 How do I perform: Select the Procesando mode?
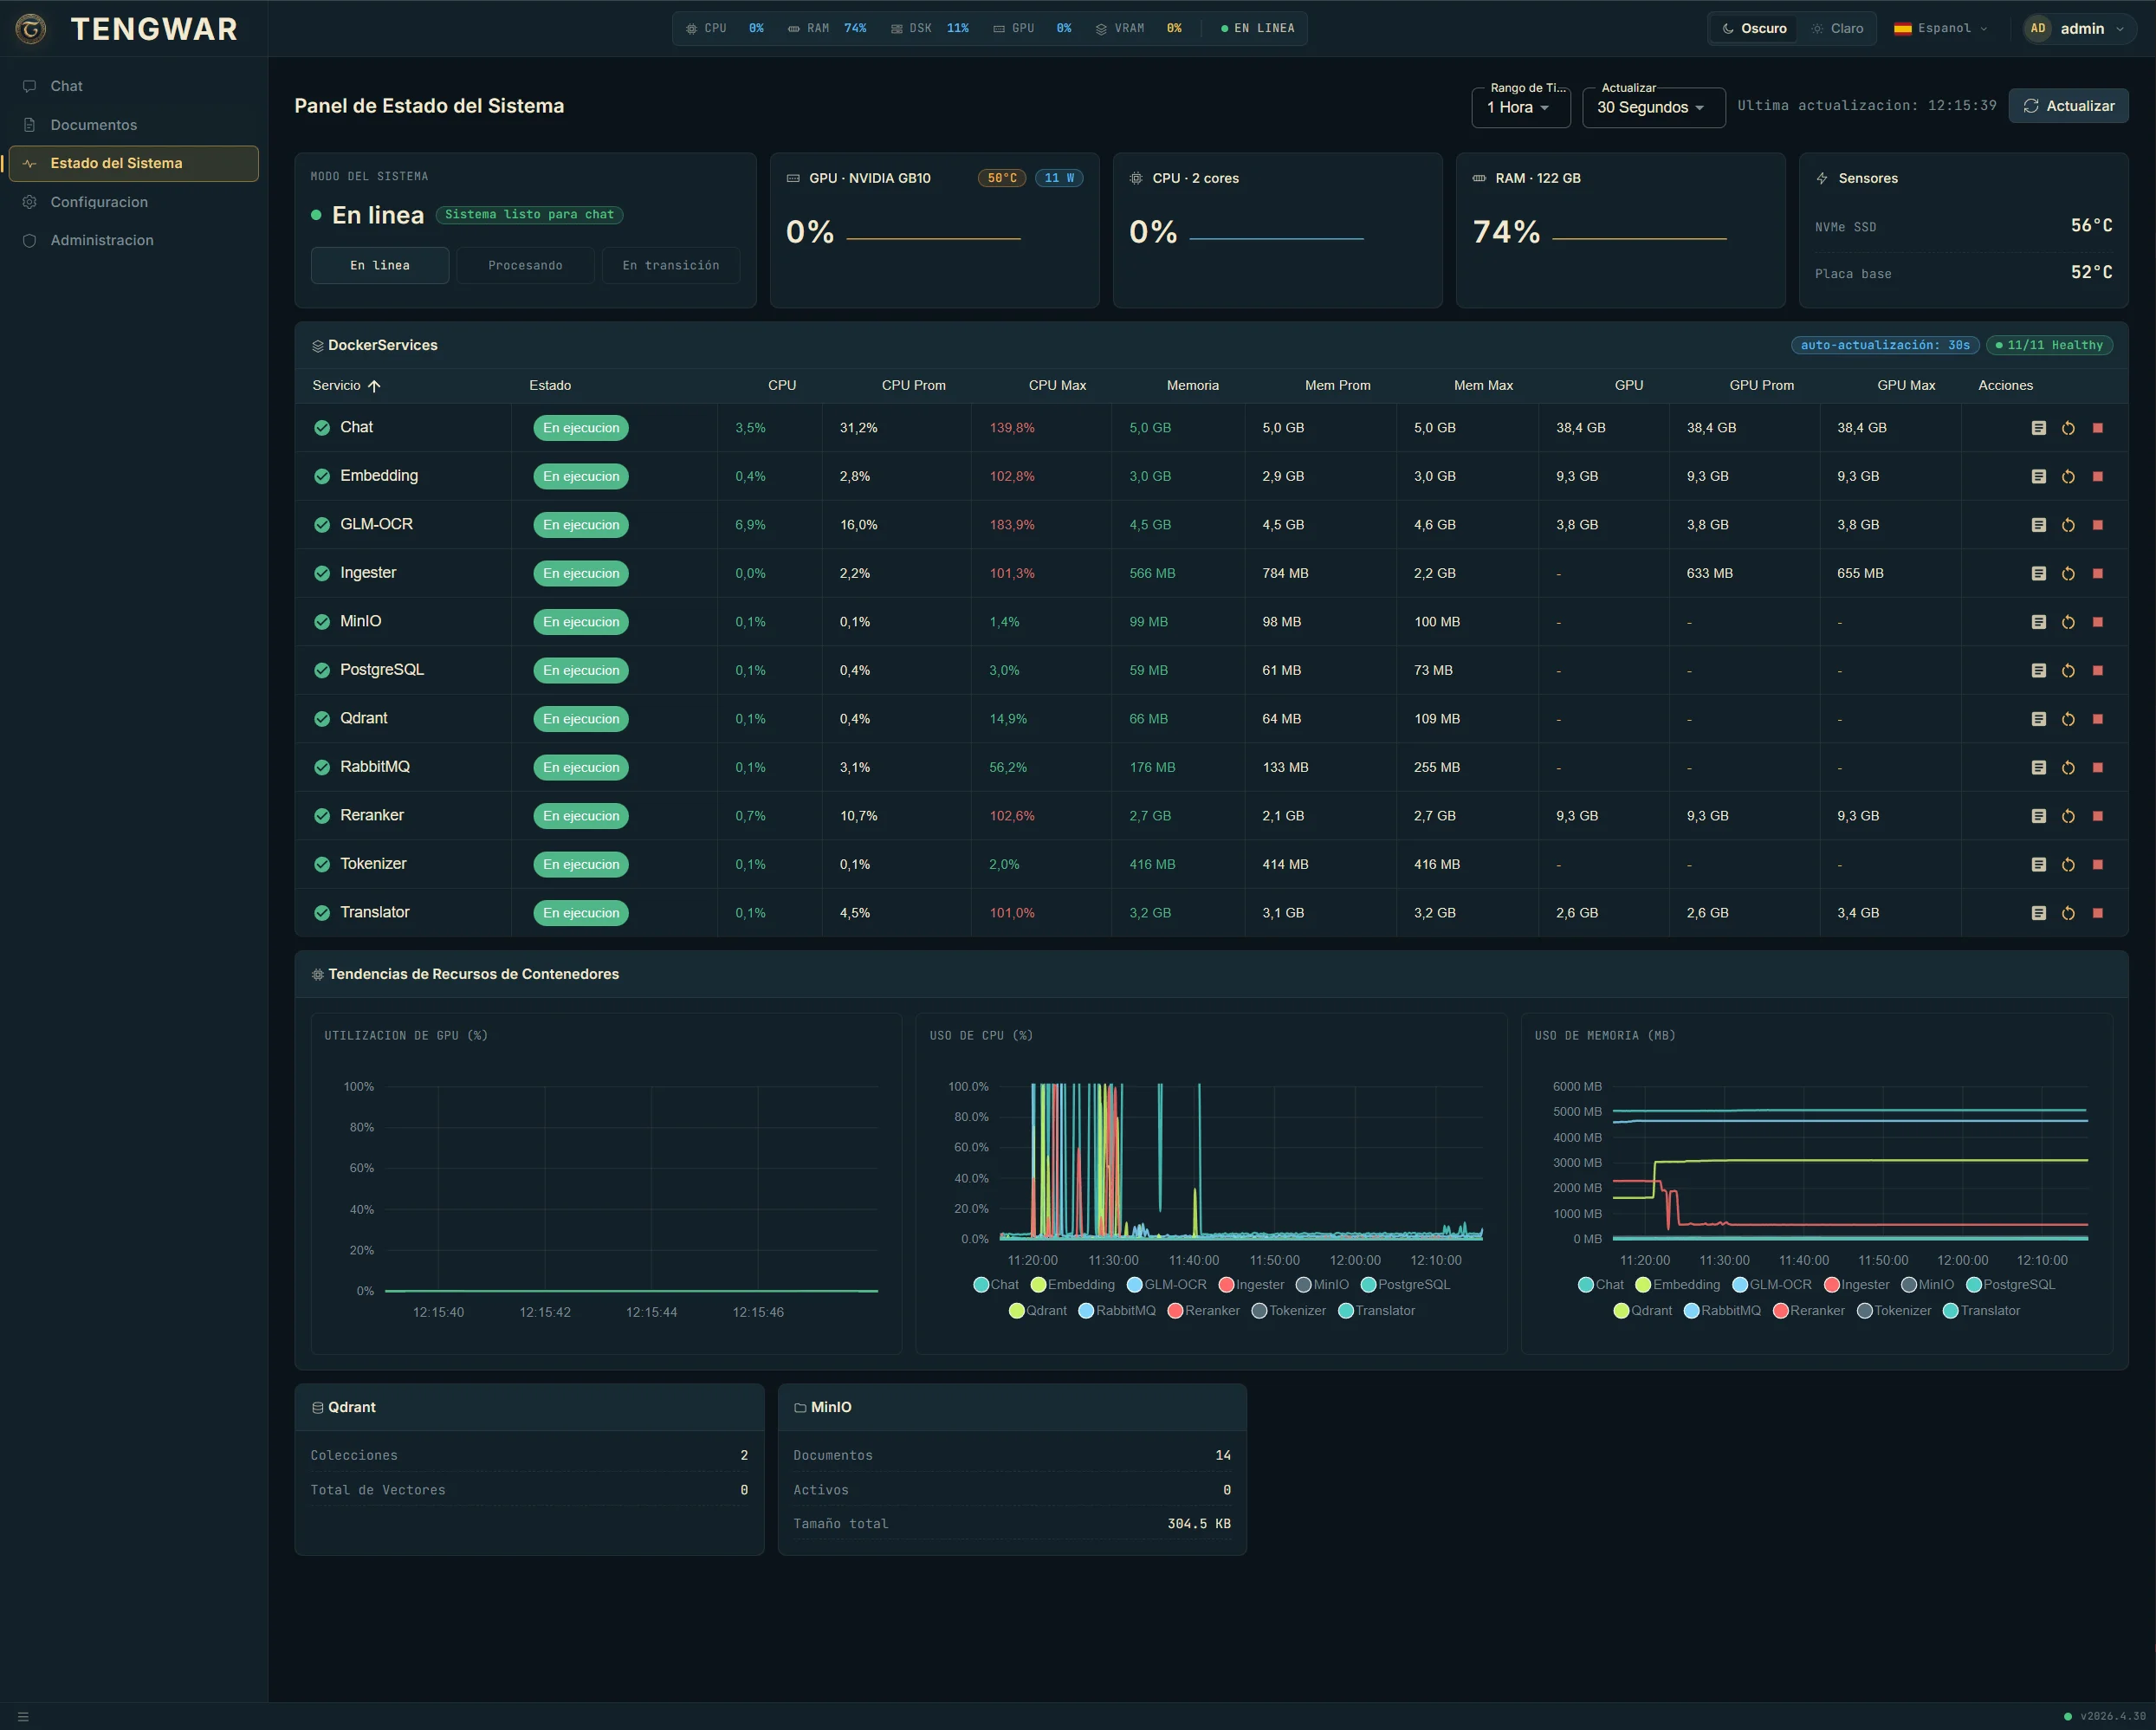(525, 265)
